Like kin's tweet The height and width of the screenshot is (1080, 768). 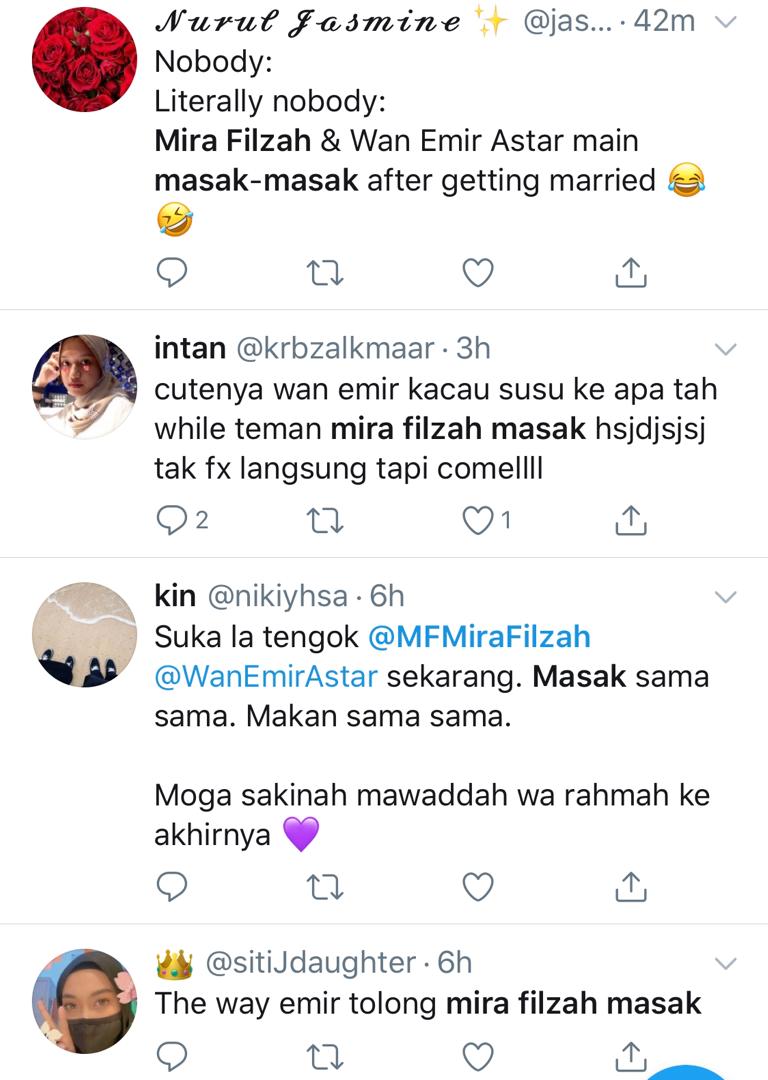479,885
